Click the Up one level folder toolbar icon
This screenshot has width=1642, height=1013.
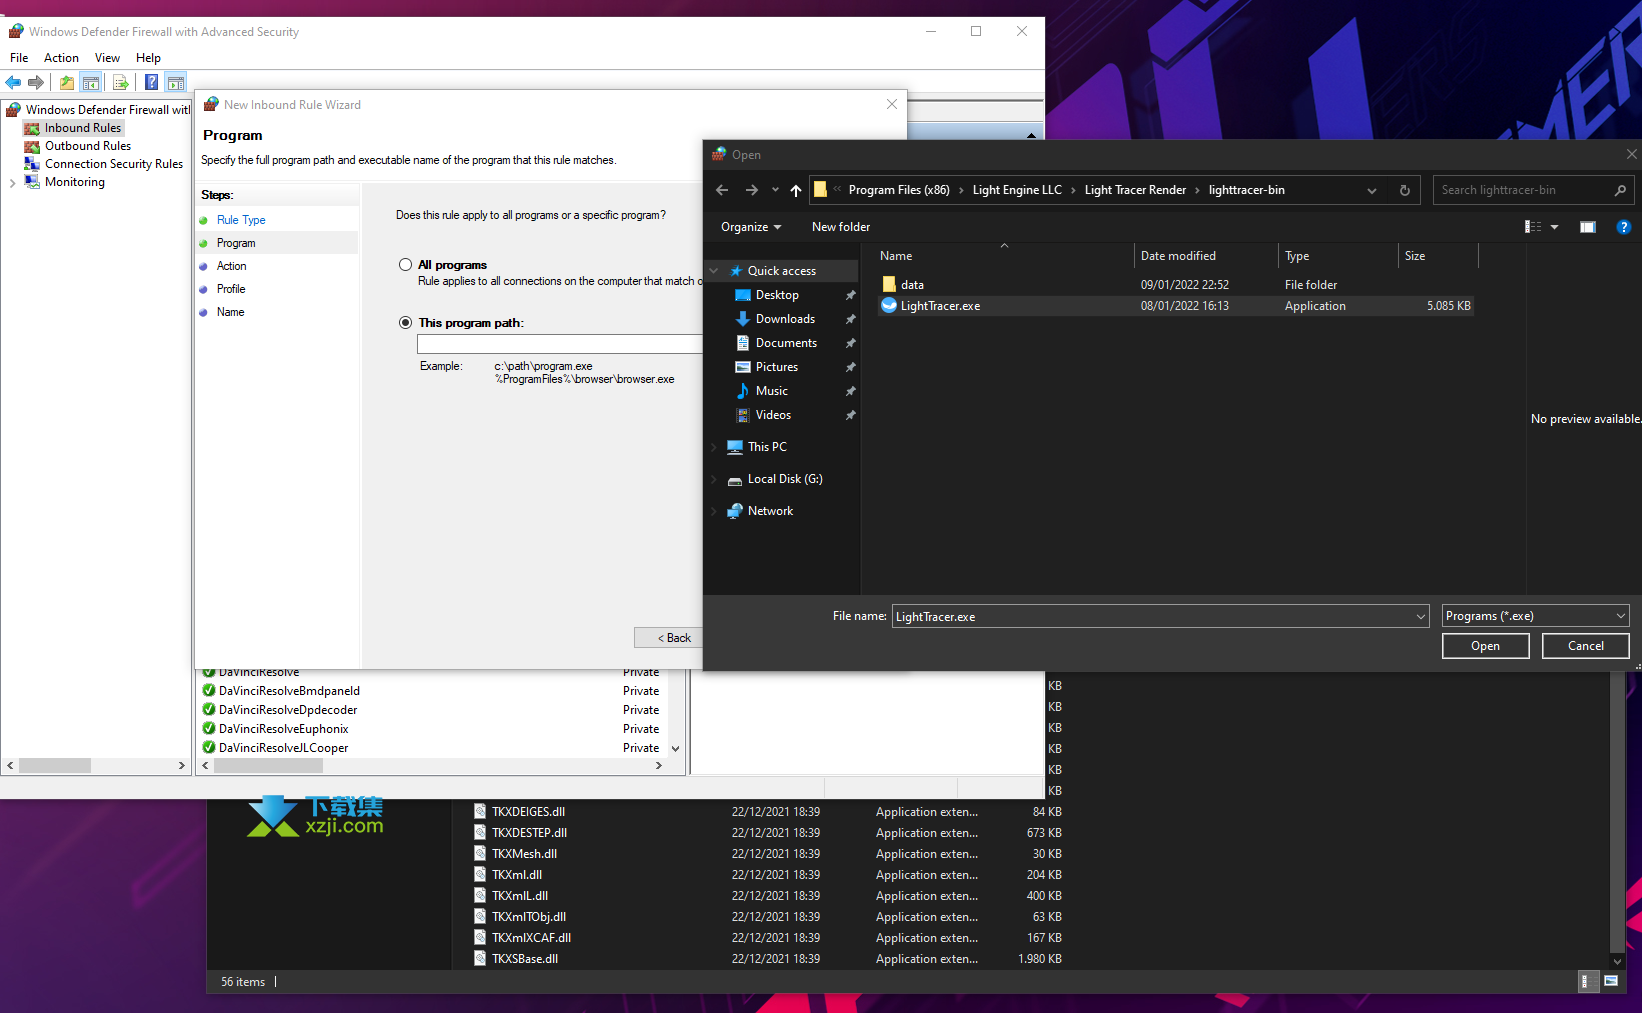click(67, 82)
